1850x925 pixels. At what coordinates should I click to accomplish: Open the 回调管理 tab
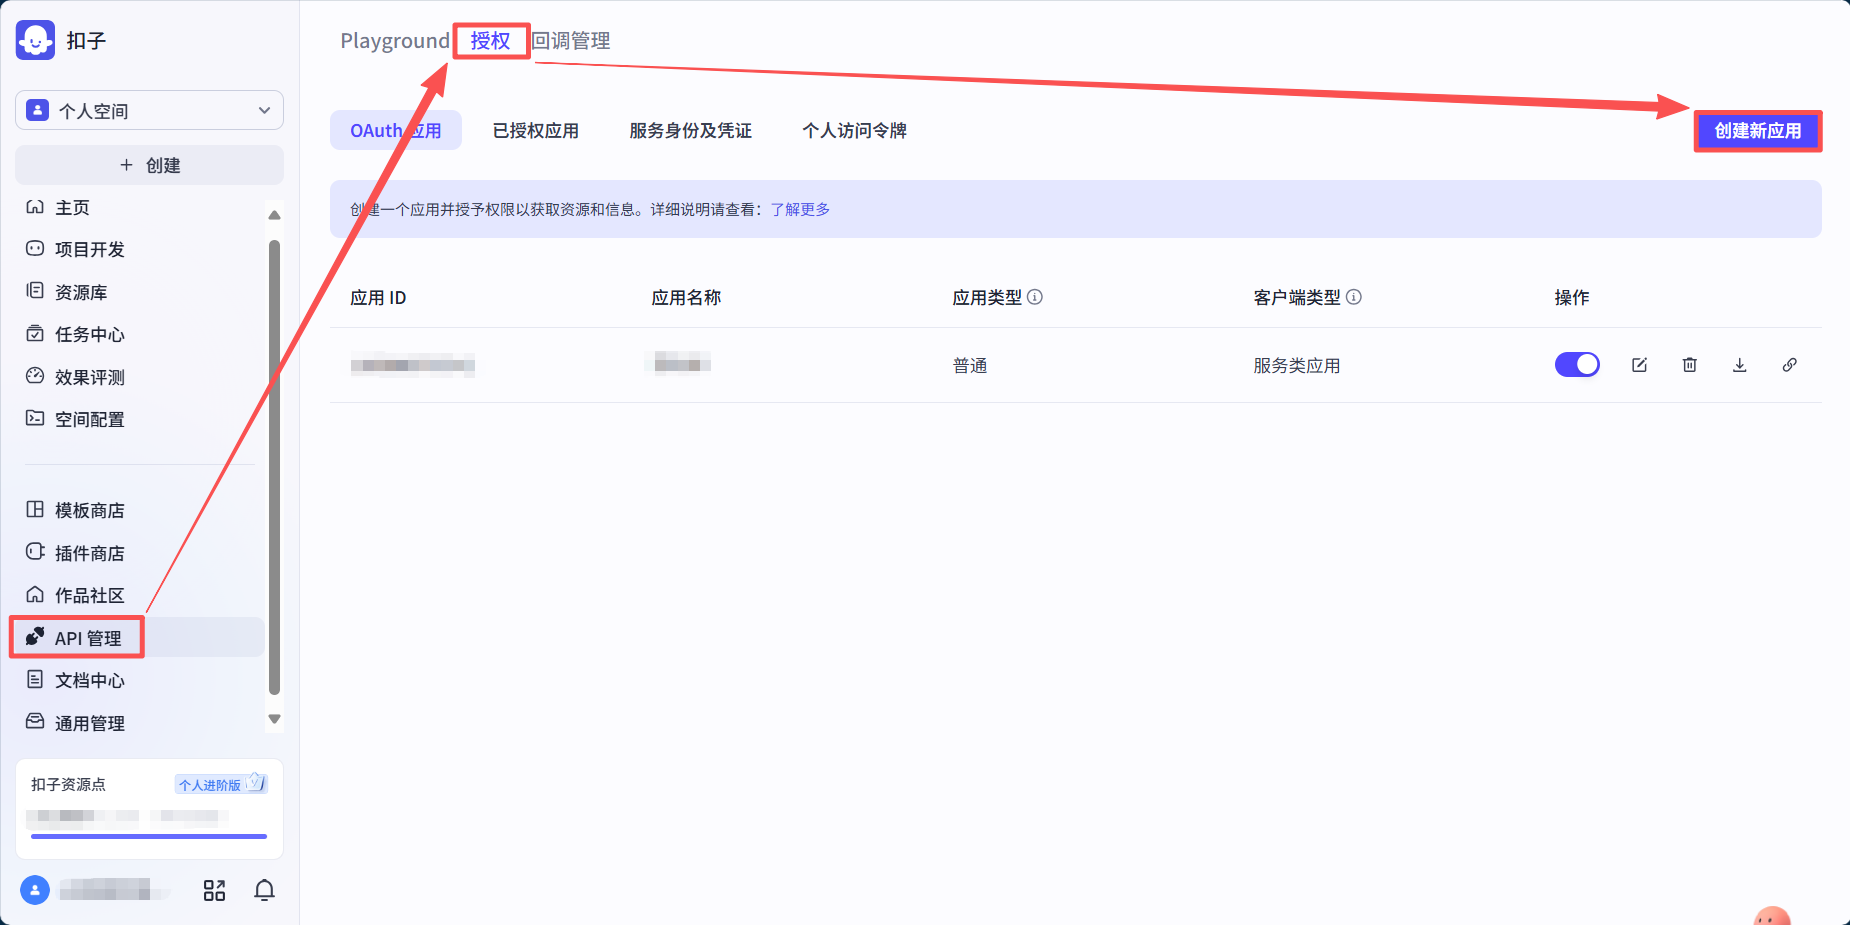(x=572, y=40)
